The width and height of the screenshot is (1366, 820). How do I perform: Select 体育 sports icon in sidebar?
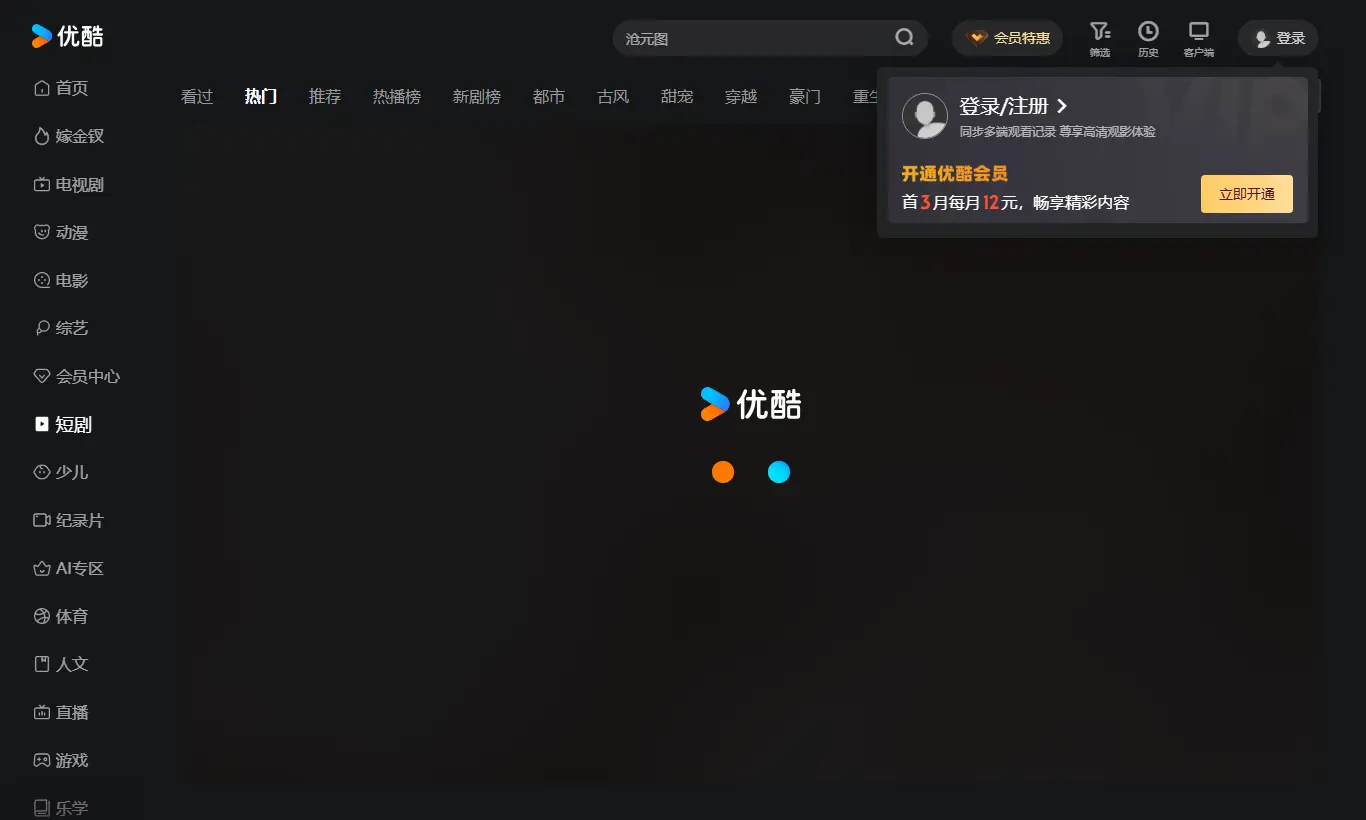[42, 616]
